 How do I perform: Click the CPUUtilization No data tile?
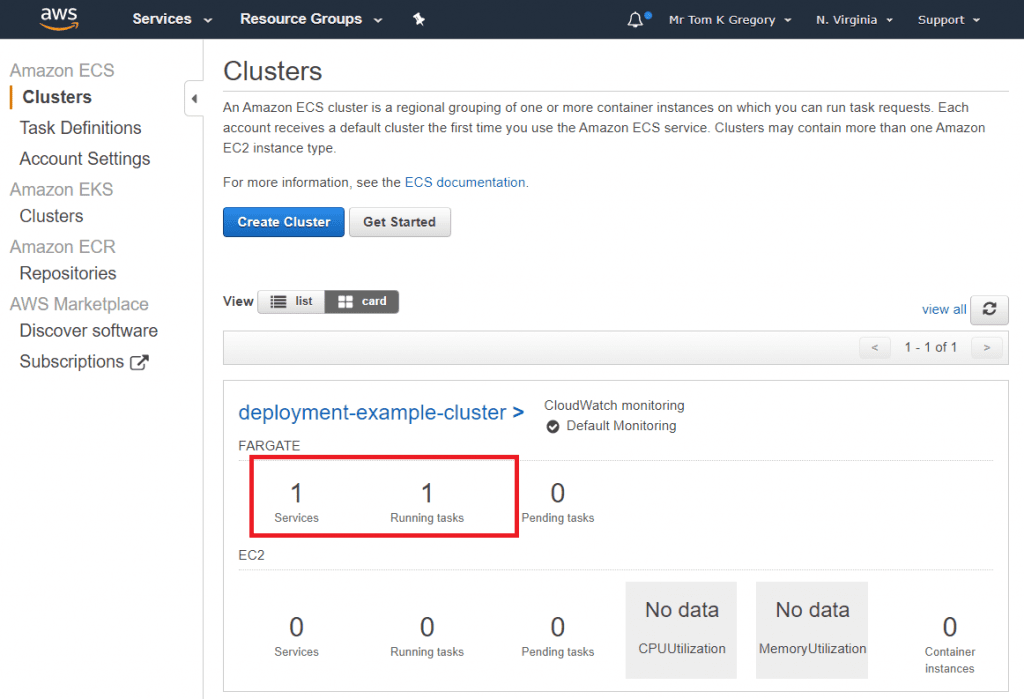(681, 630)
